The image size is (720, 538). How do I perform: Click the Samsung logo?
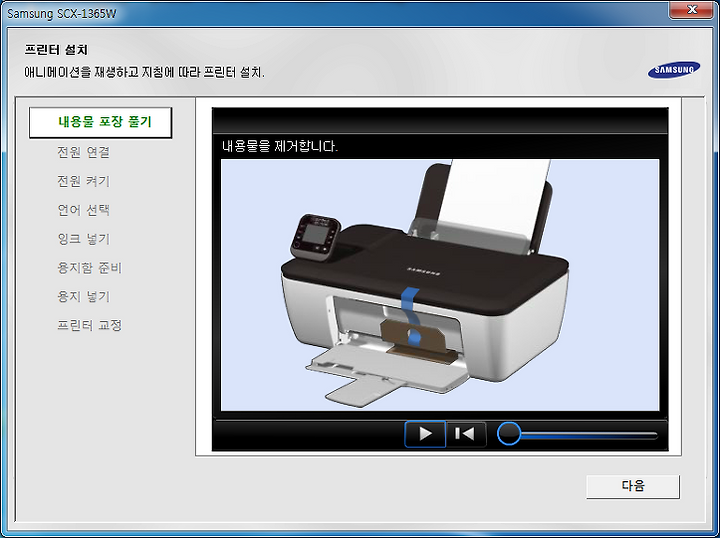point(674,70)
